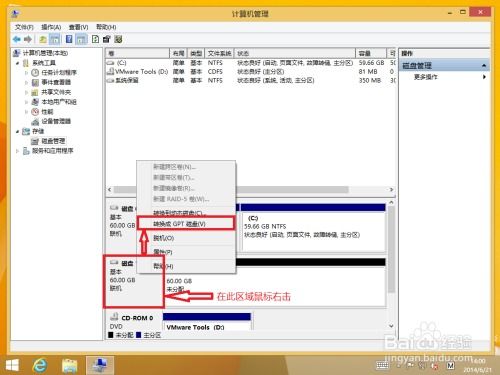This screenshot has height=375, width=500.
Task: Click the Windows Start button
Action: coord(13,365)
